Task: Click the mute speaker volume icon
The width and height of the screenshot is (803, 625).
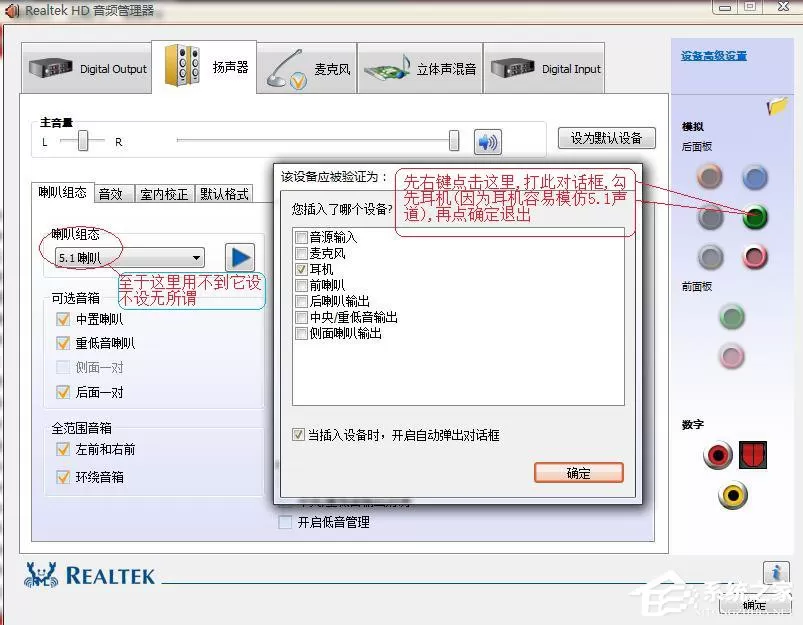Action: click(488, 142)
